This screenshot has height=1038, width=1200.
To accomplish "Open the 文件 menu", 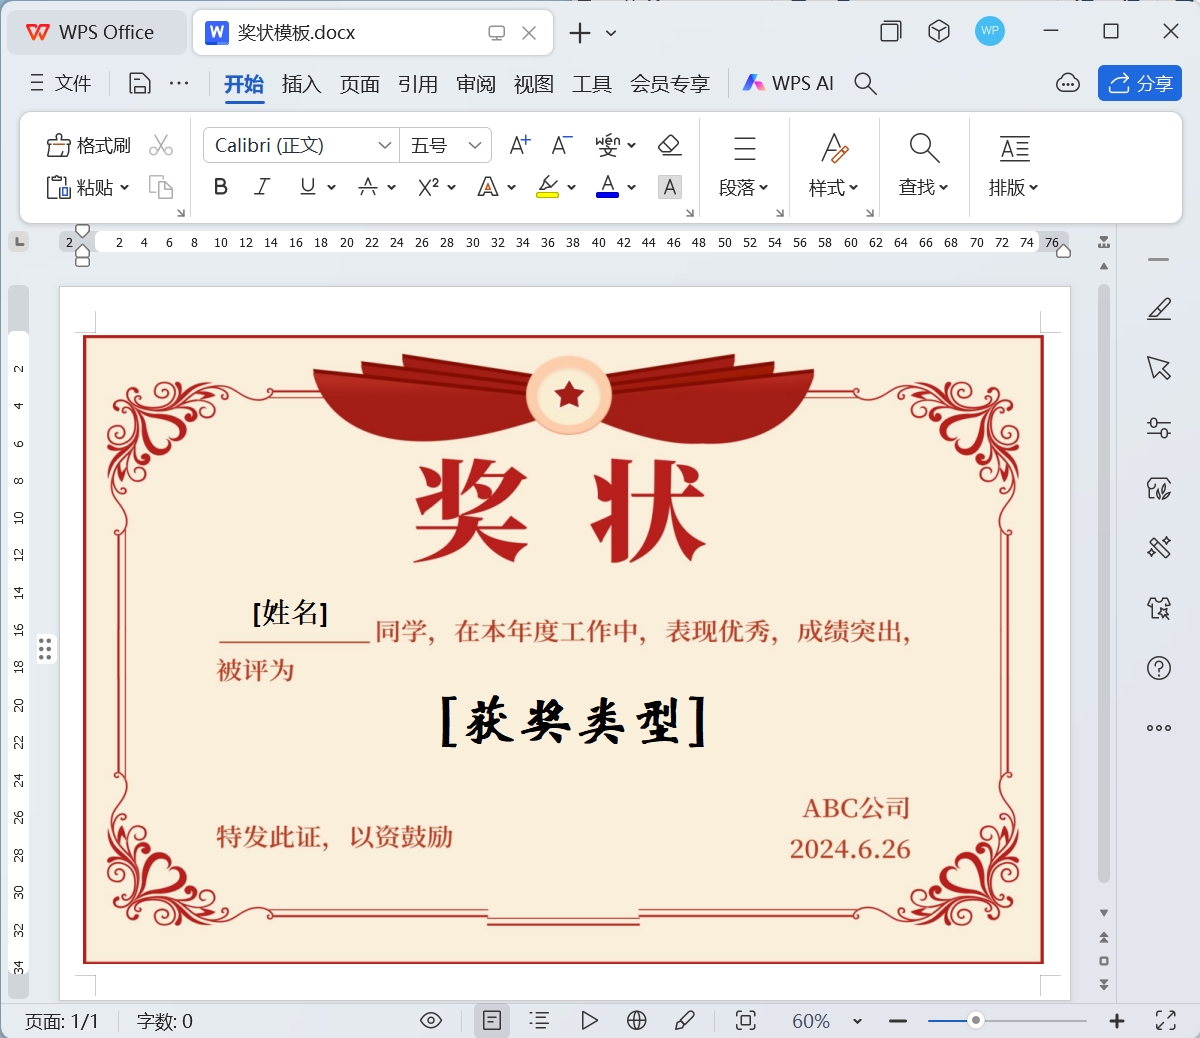I will 61,84.
